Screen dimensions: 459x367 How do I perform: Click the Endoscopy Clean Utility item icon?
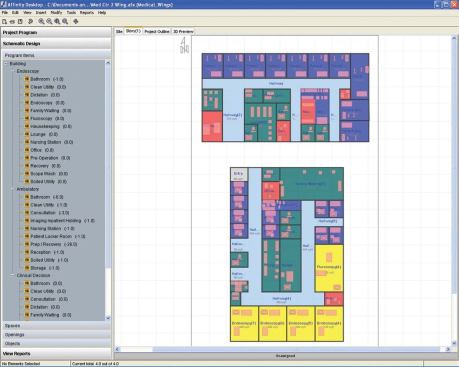click(x=27, y=87)
